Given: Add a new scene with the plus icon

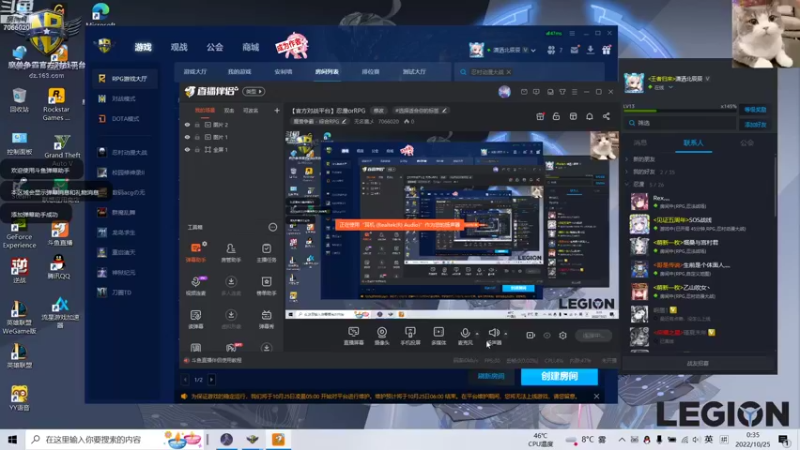Looking at the screenshot, I should (277, 110).
